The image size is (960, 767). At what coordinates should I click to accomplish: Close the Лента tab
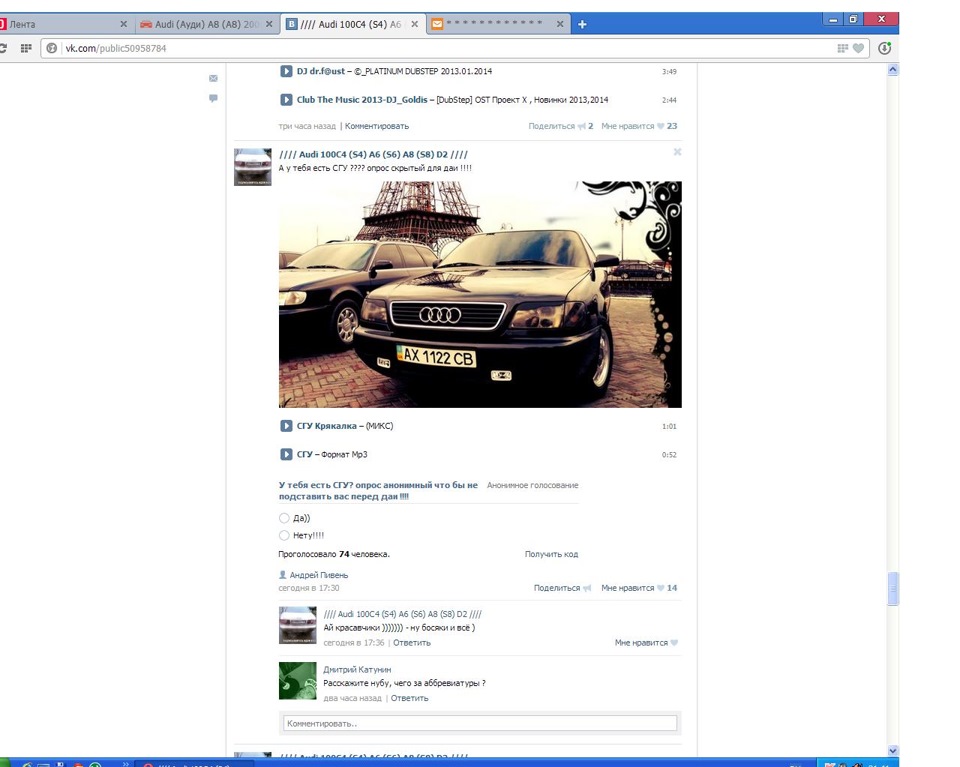coord(124,24)
